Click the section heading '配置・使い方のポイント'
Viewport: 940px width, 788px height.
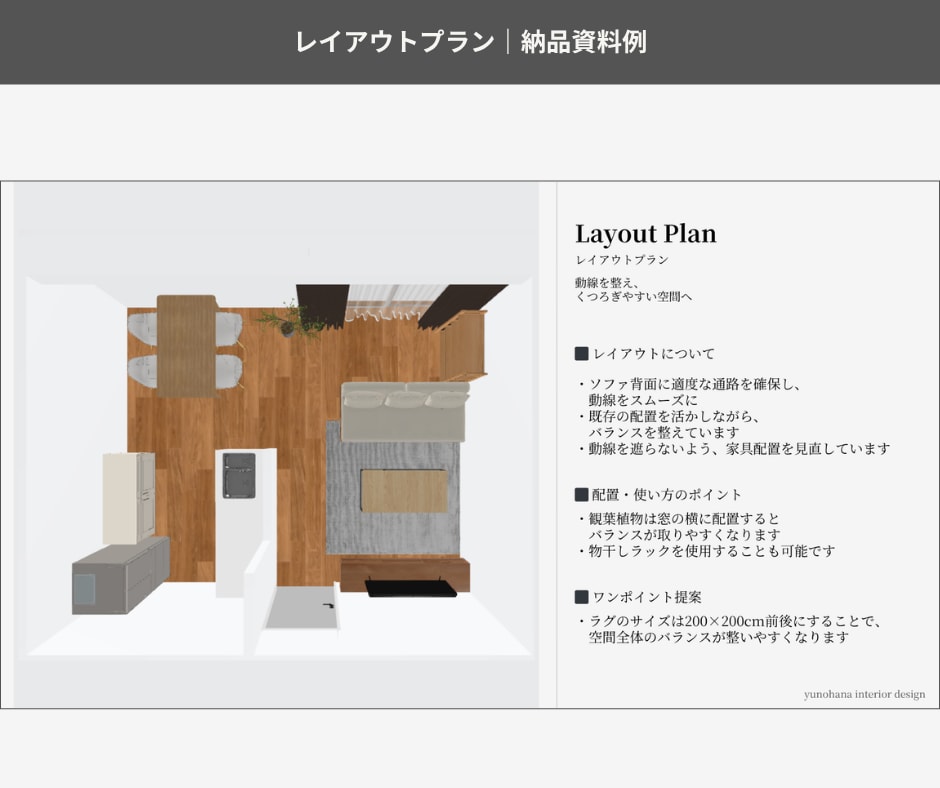pos(667,495)
